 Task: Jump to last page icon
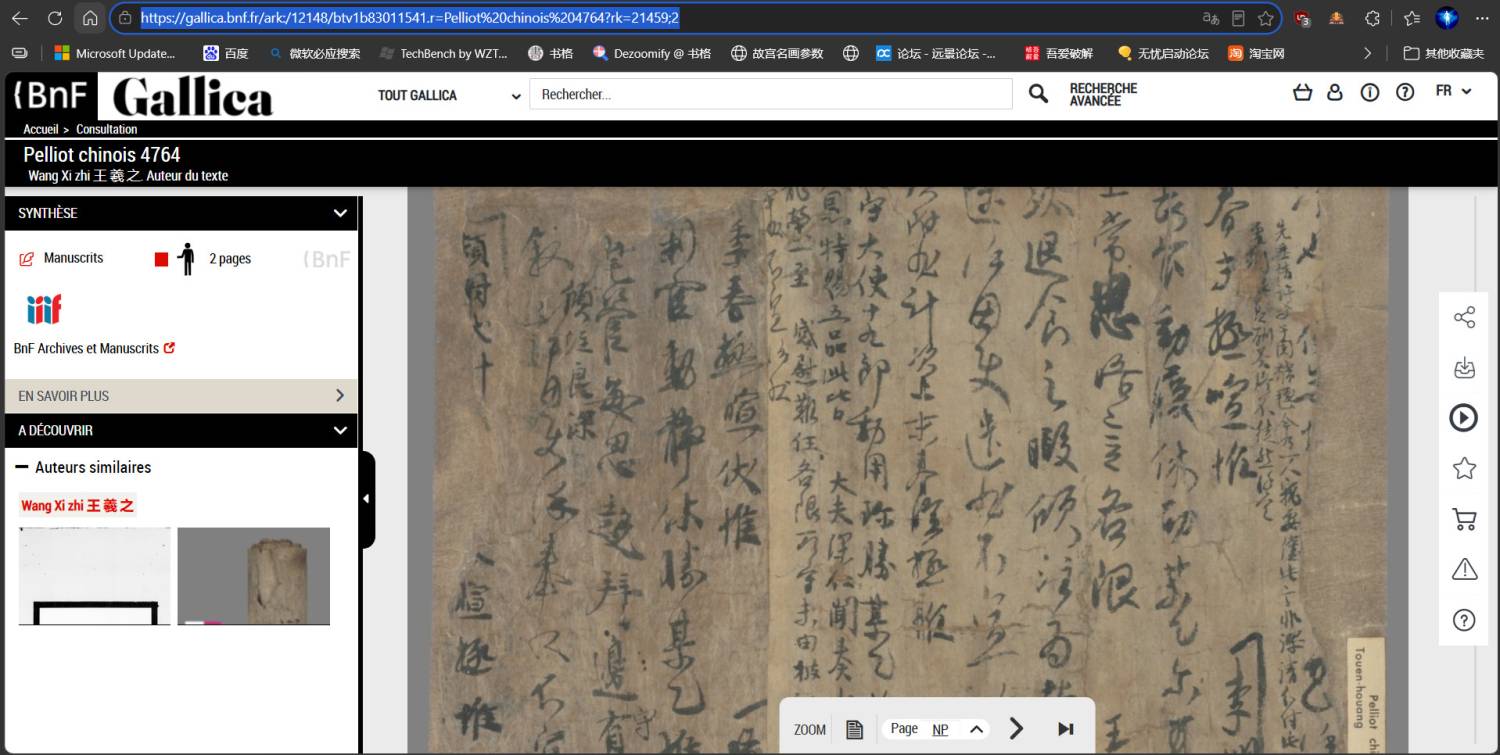pyautogui.click(x=1065, y=729)
